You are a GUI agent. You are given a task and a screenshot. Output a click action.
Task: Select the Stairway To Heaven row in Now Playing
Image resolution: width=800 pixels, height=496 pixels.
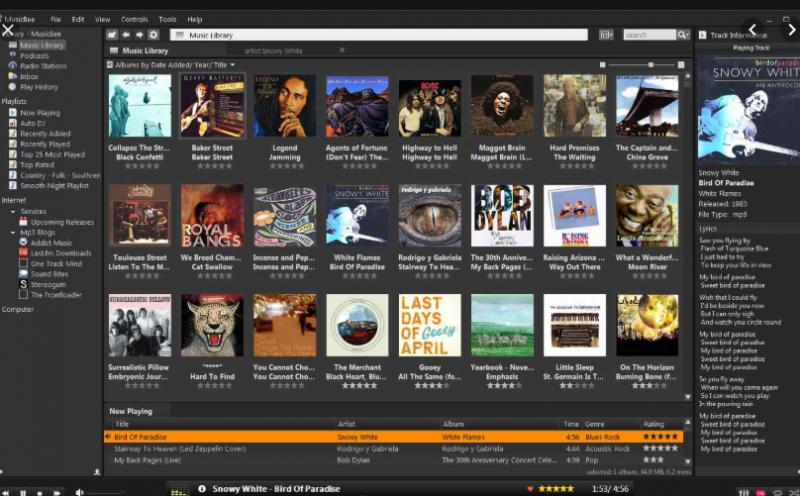point(393,449)
